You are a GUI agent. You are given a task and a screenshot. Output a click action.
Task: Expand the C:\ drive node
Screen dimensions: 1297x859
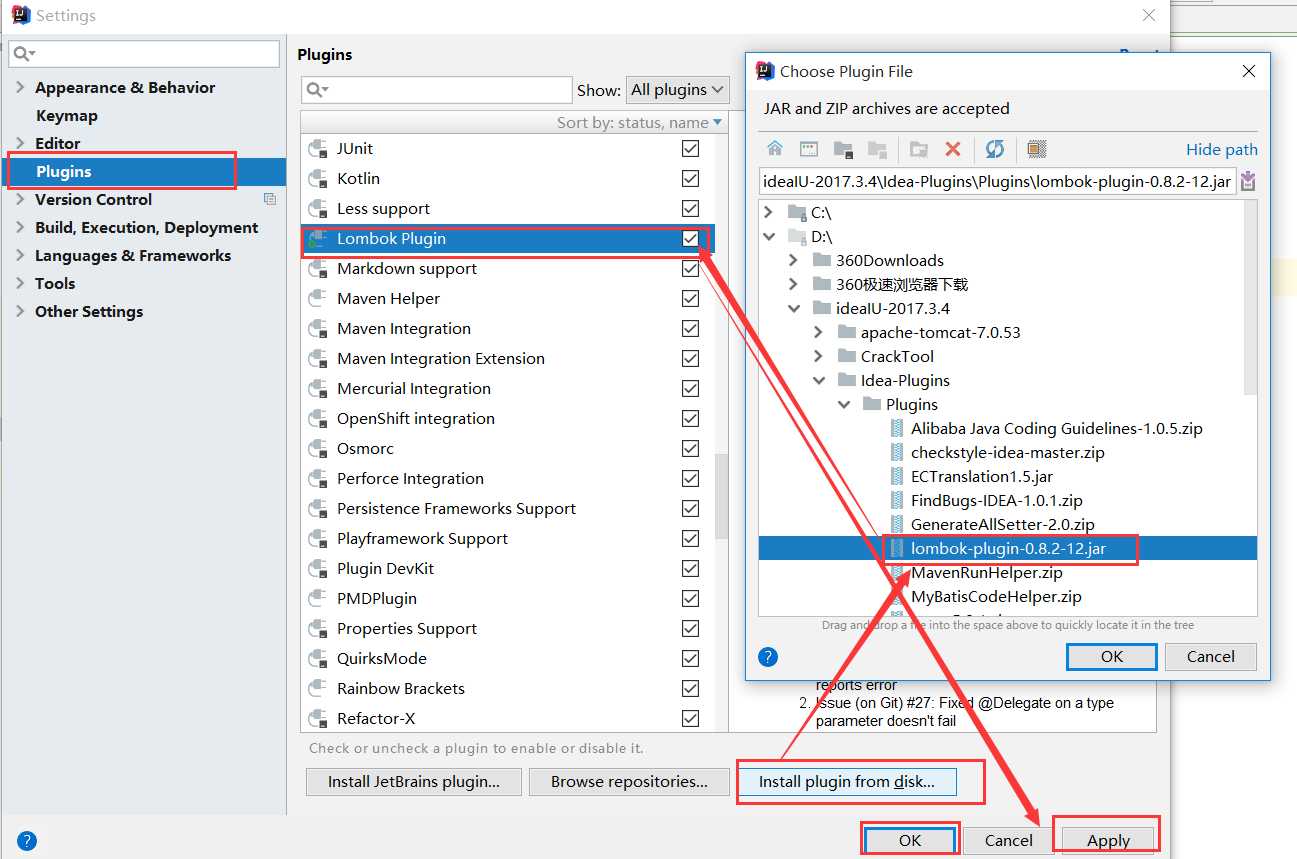tap(768, 212)
